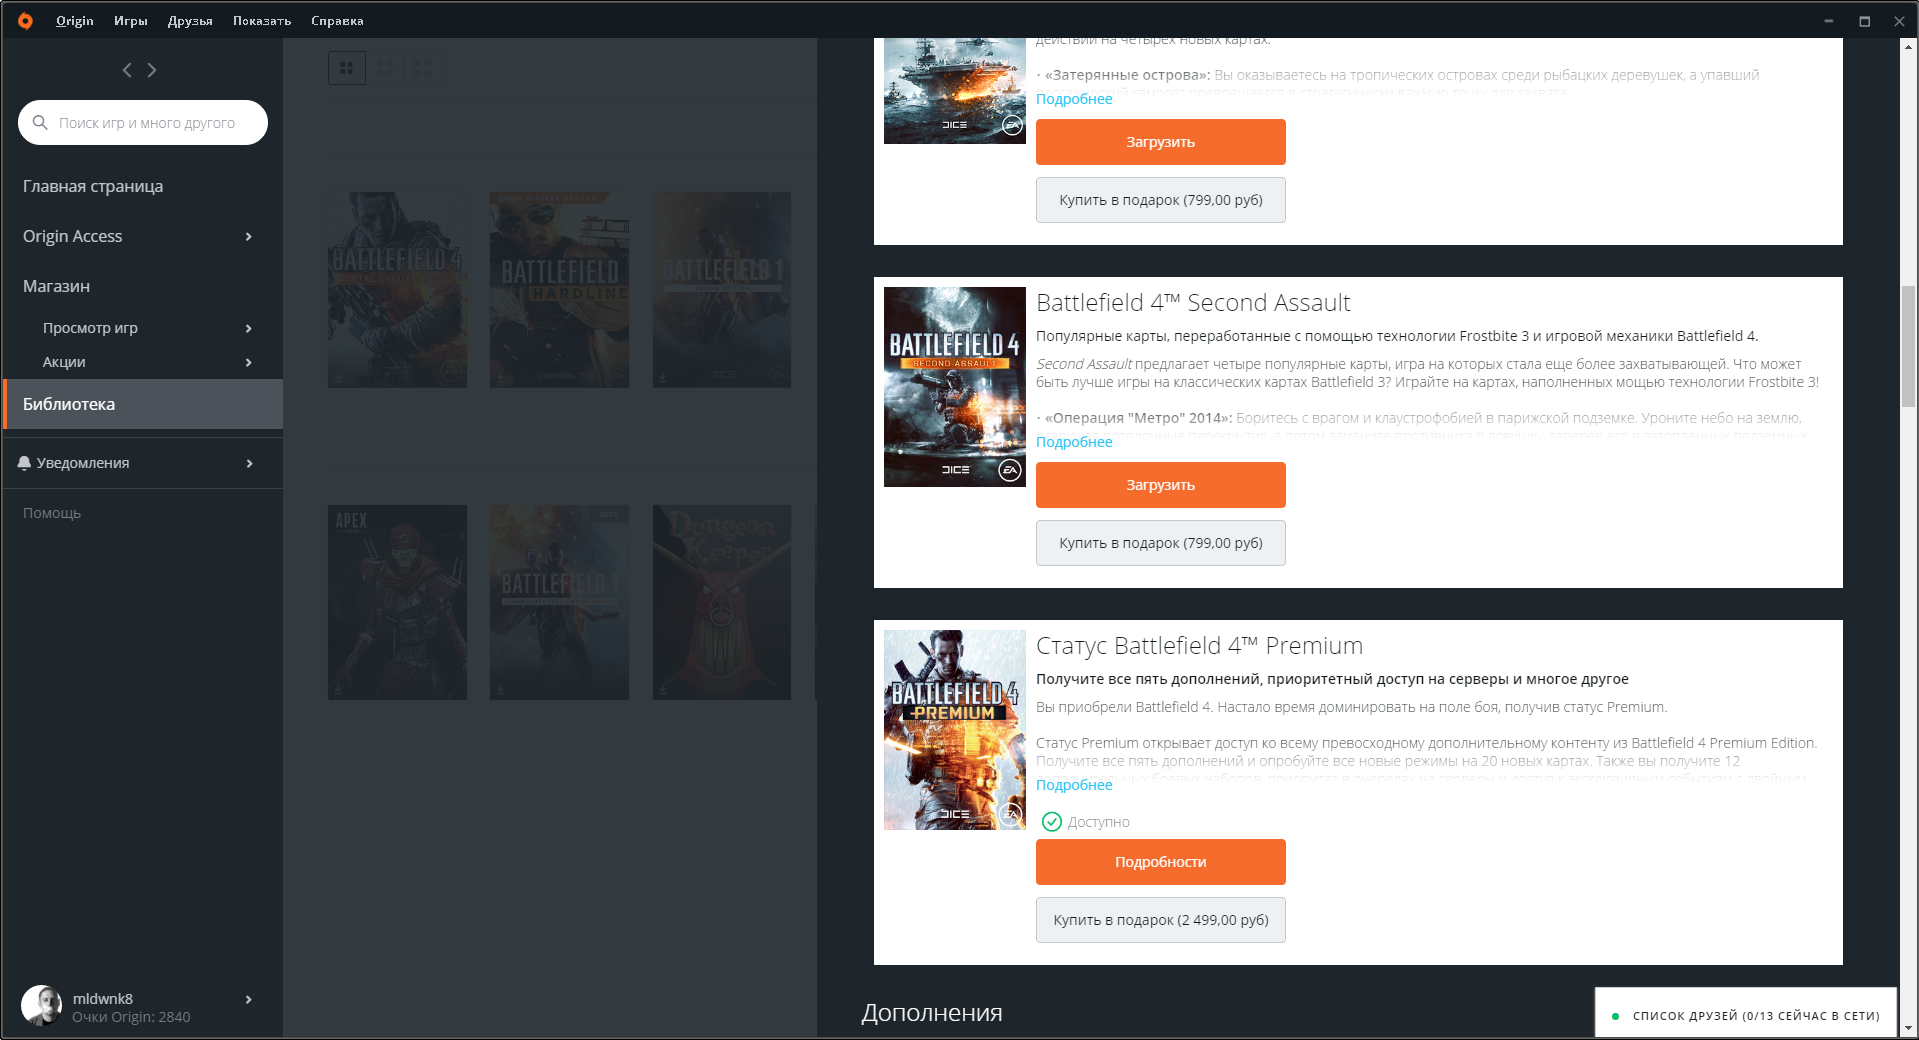Go back with the left arrow
The height and width of the screenshot is (1040, 1919).
click(x=127, y=70)
